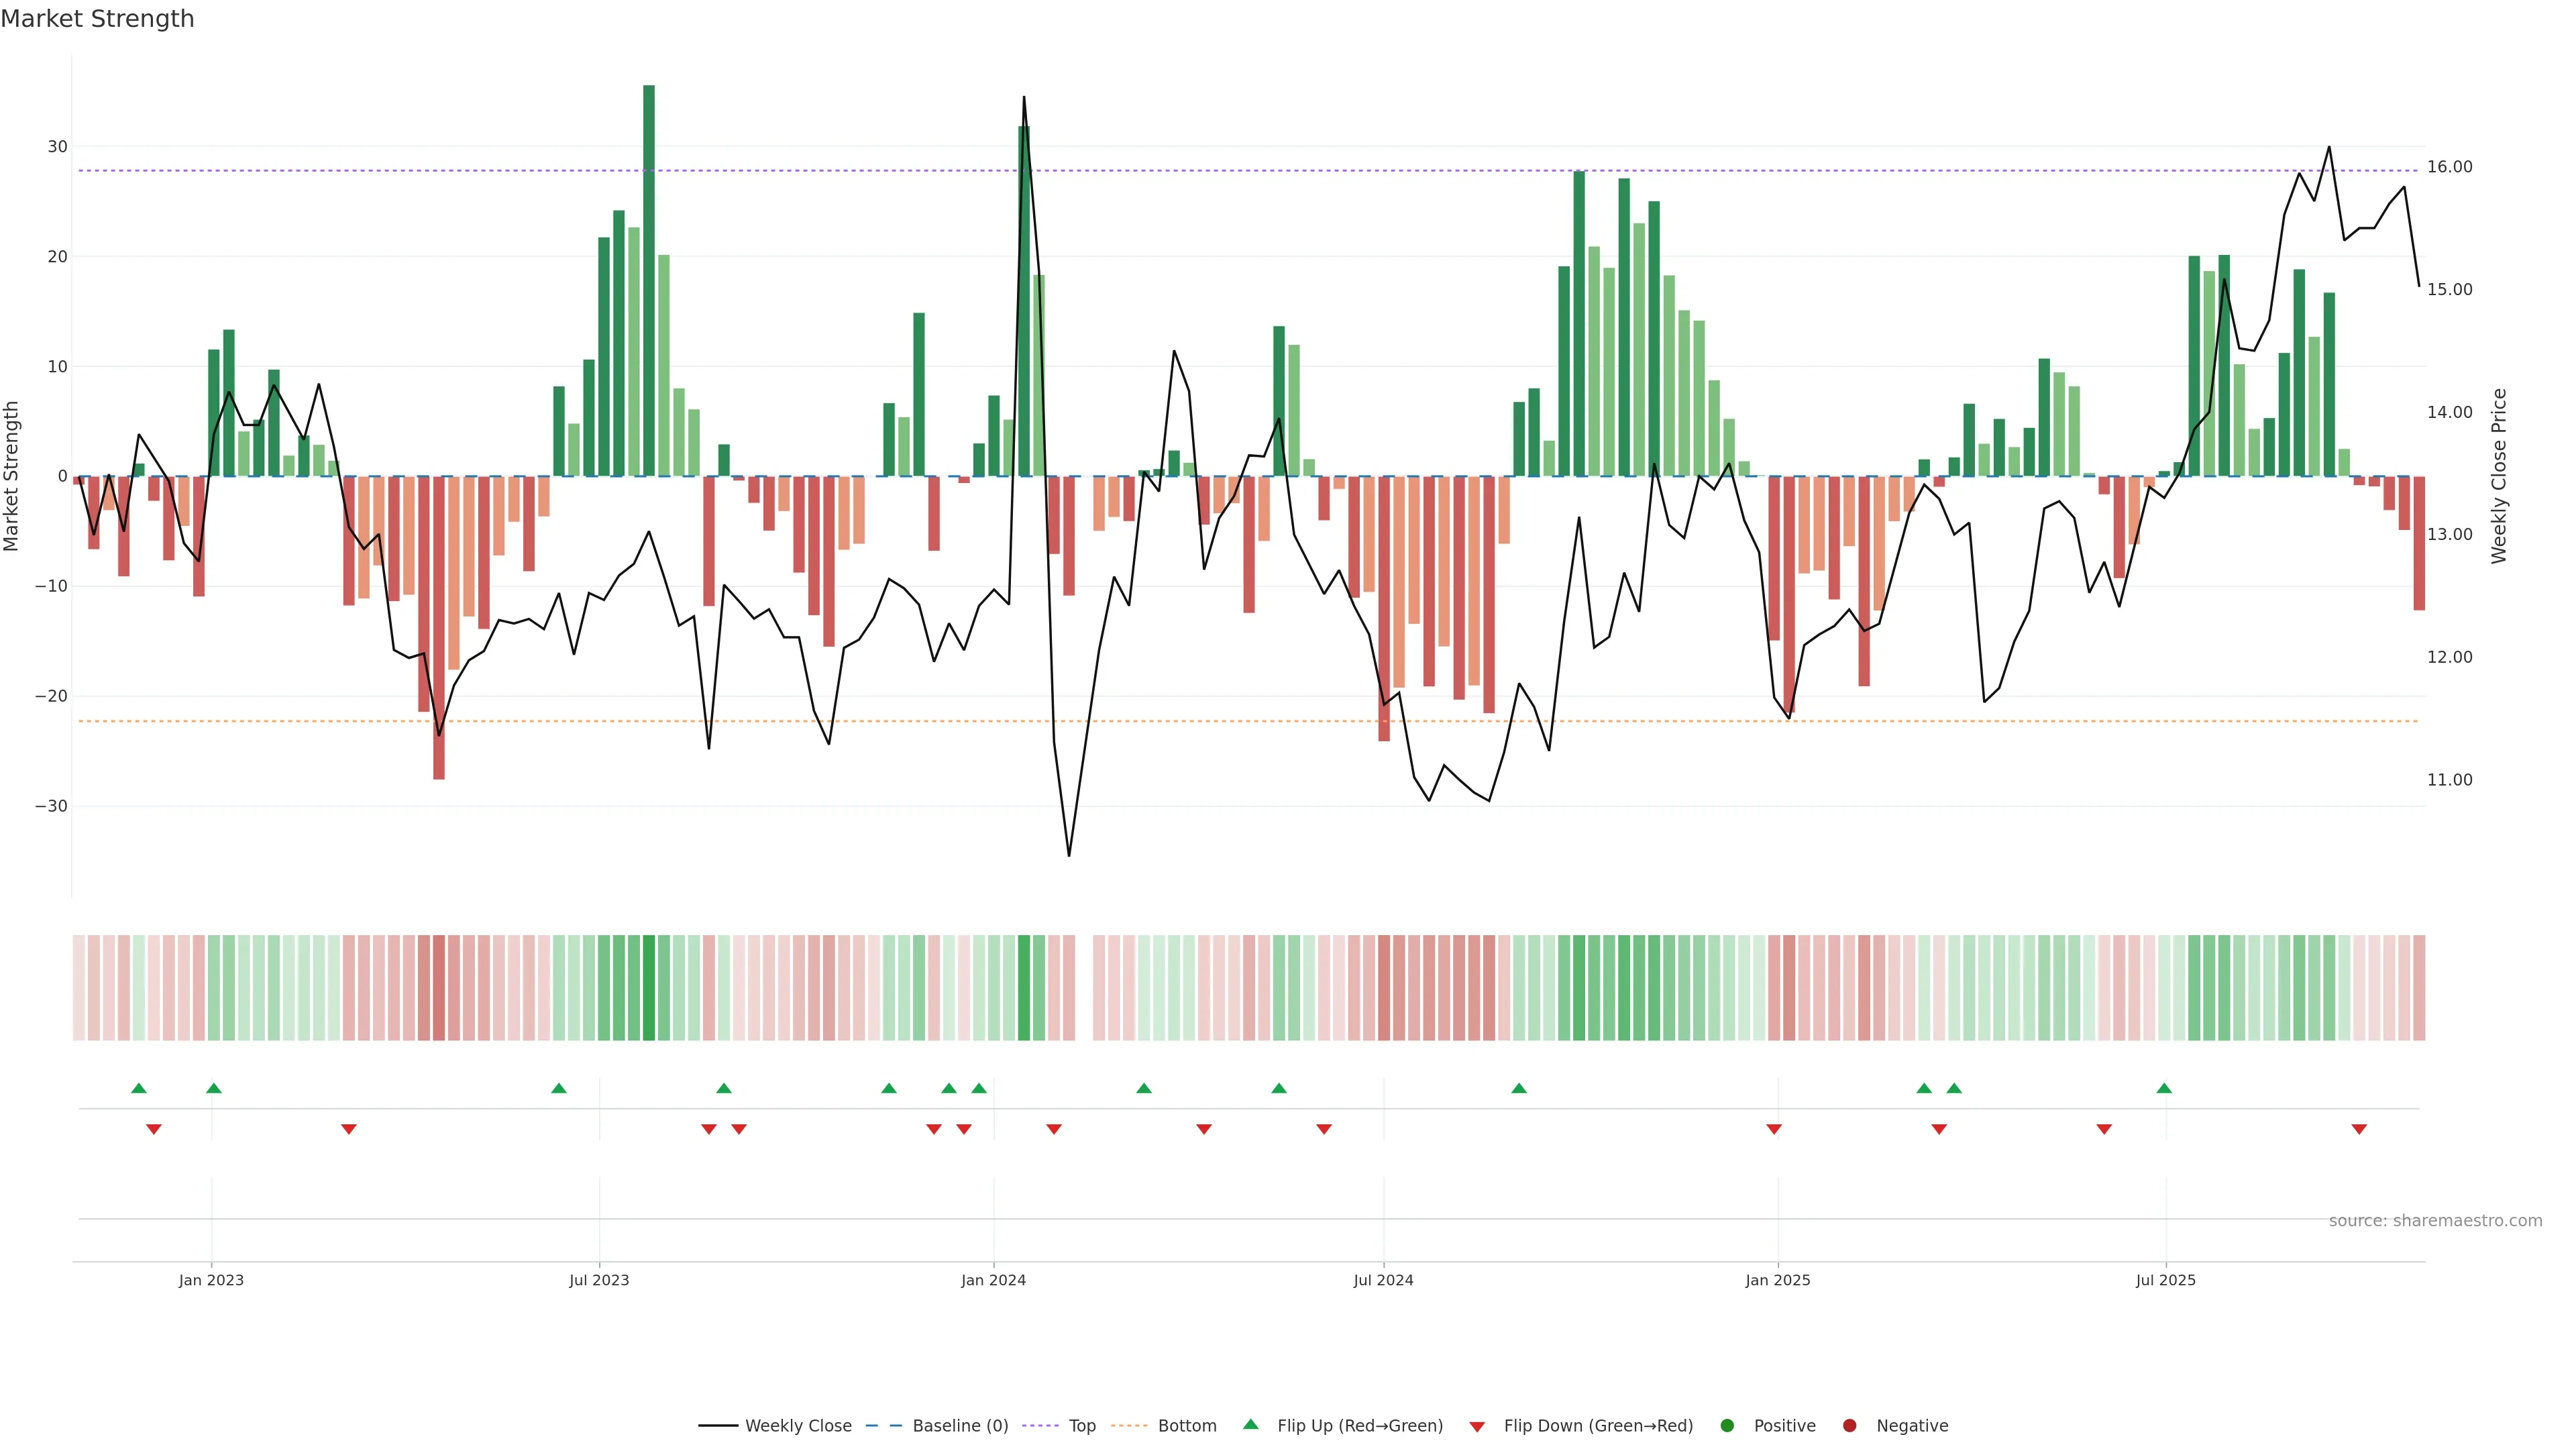This screenshot has height=1449, width=2576.
Task: Click the rightmost red flip-down marker in marker row
Action: (x=2359, y=1129)
